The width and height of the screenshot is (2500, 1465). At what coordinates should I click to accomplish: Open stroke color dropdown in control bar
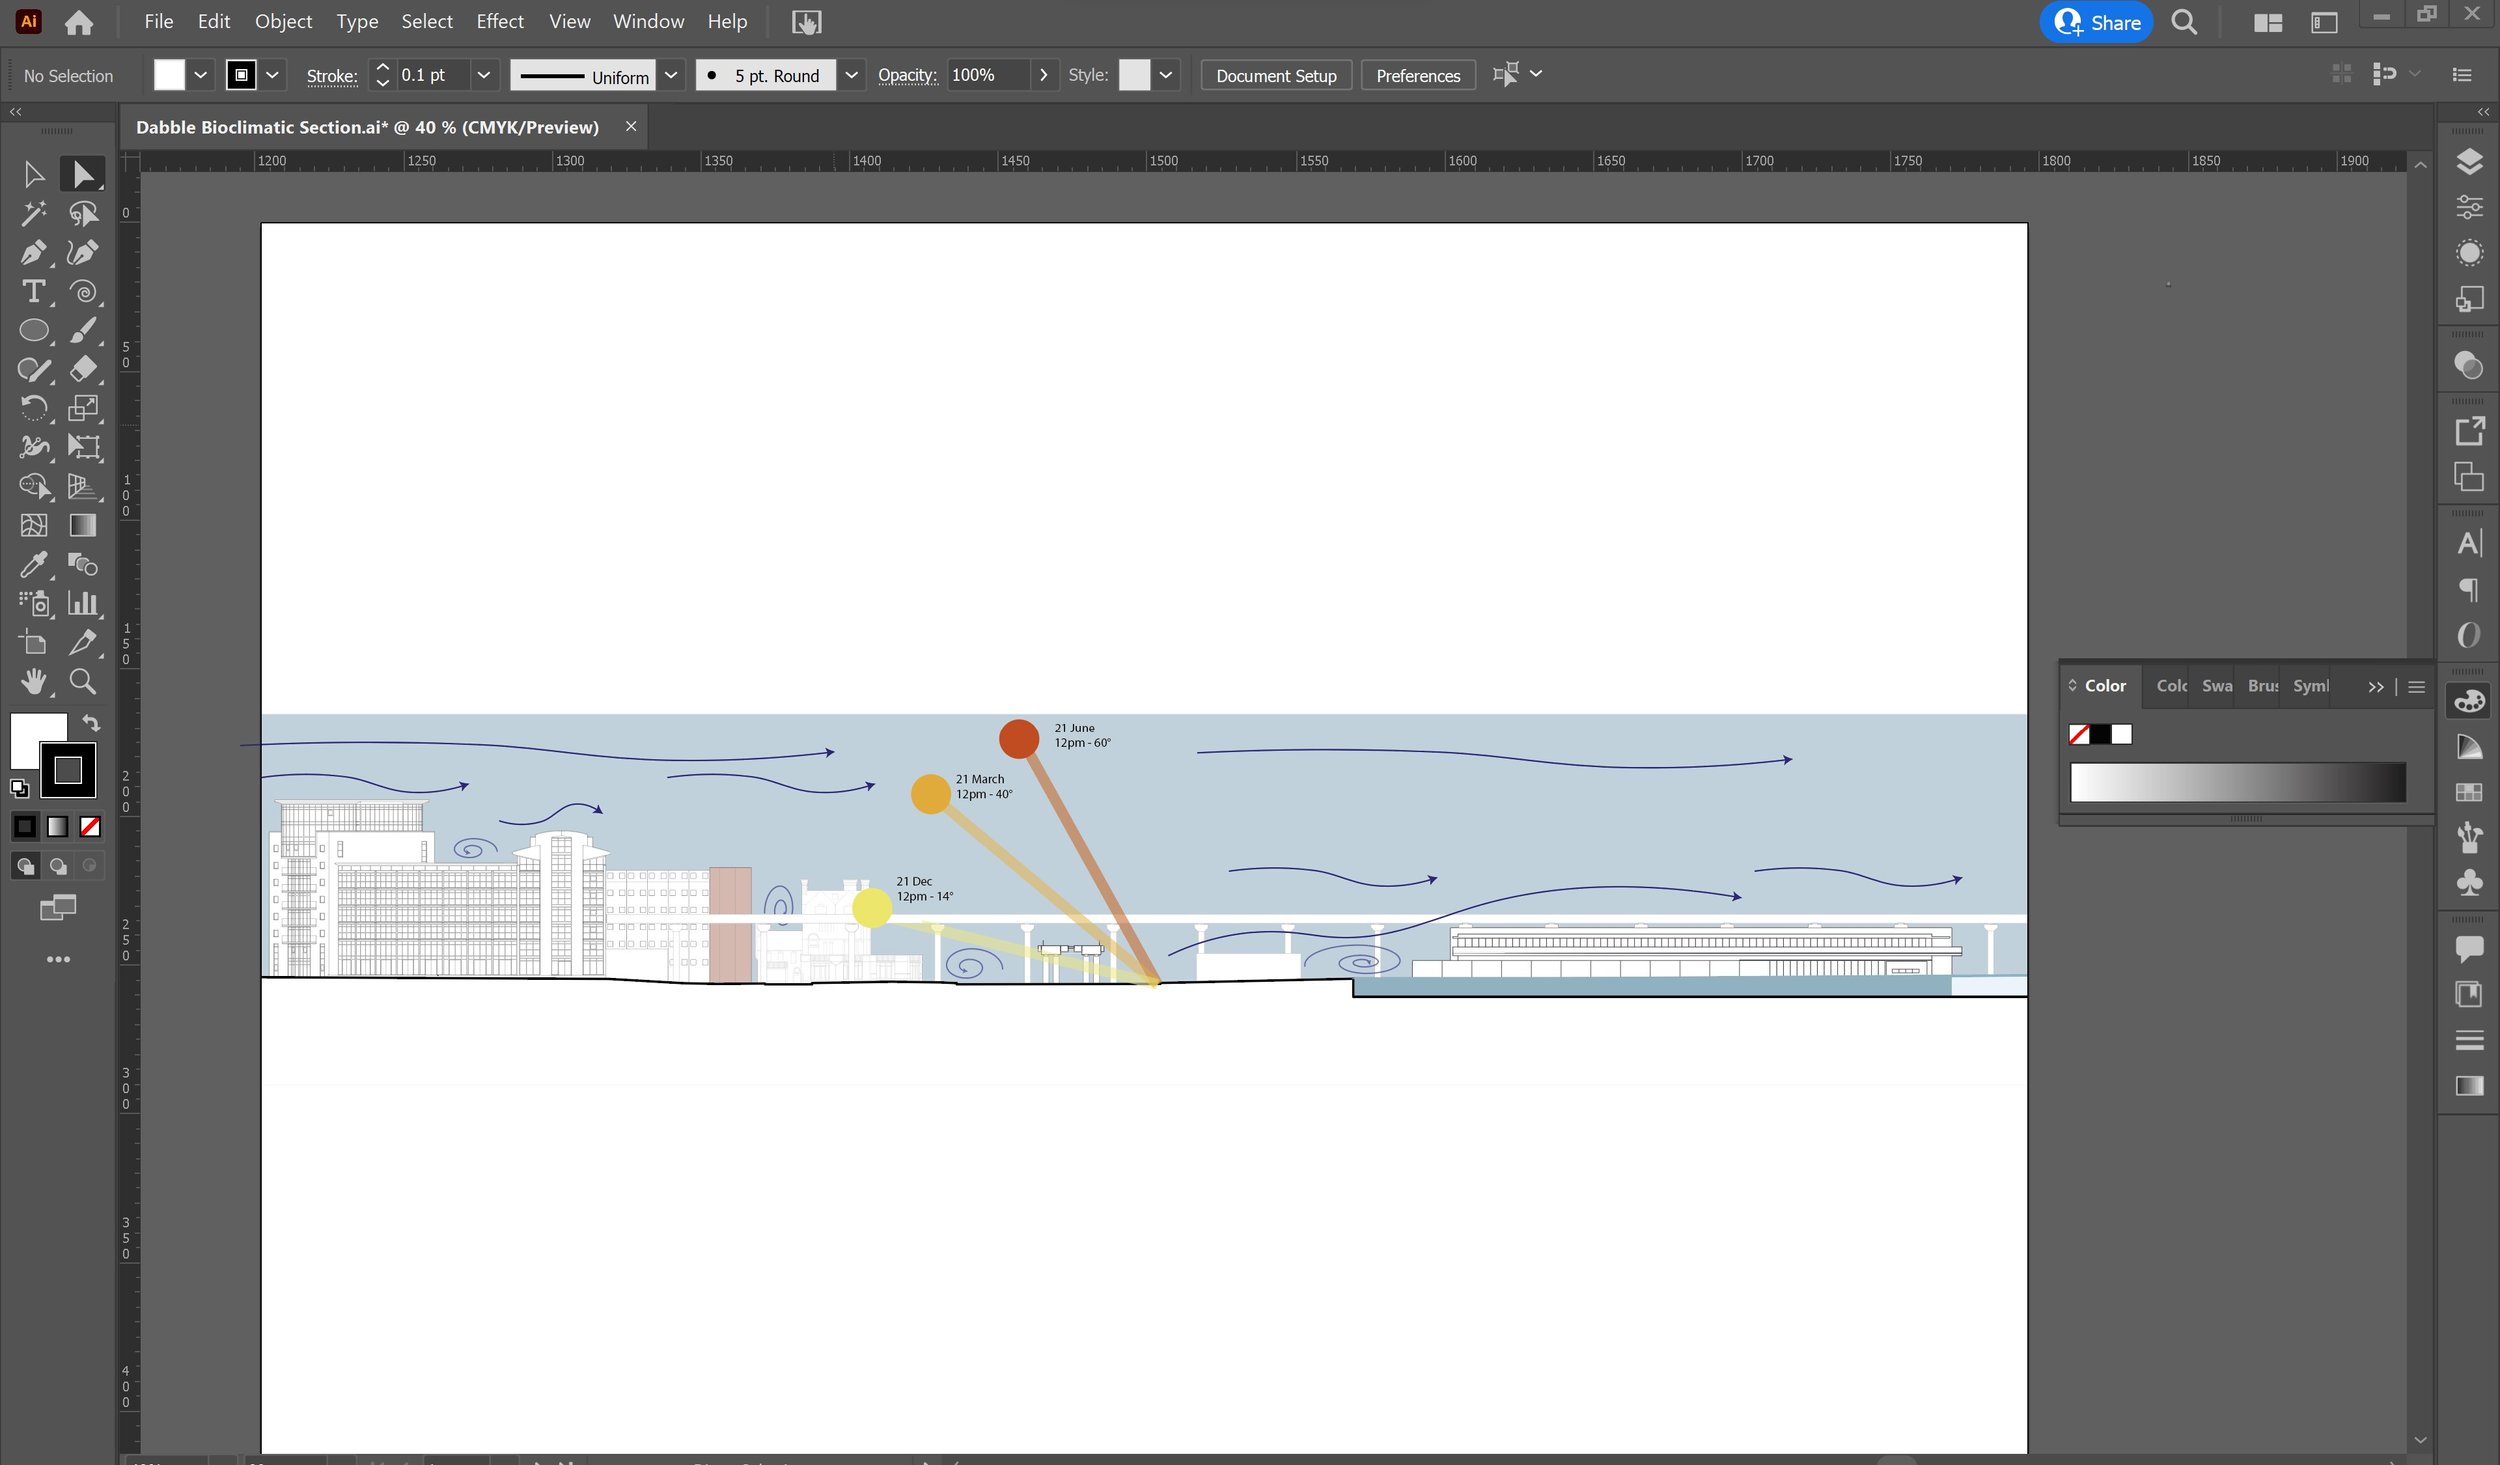(x=272, y=75)
